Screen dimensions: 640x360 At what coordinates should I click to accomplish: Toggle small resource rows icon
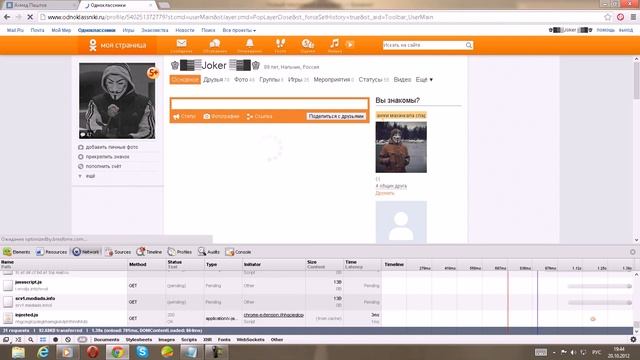[x=43, y=340]
